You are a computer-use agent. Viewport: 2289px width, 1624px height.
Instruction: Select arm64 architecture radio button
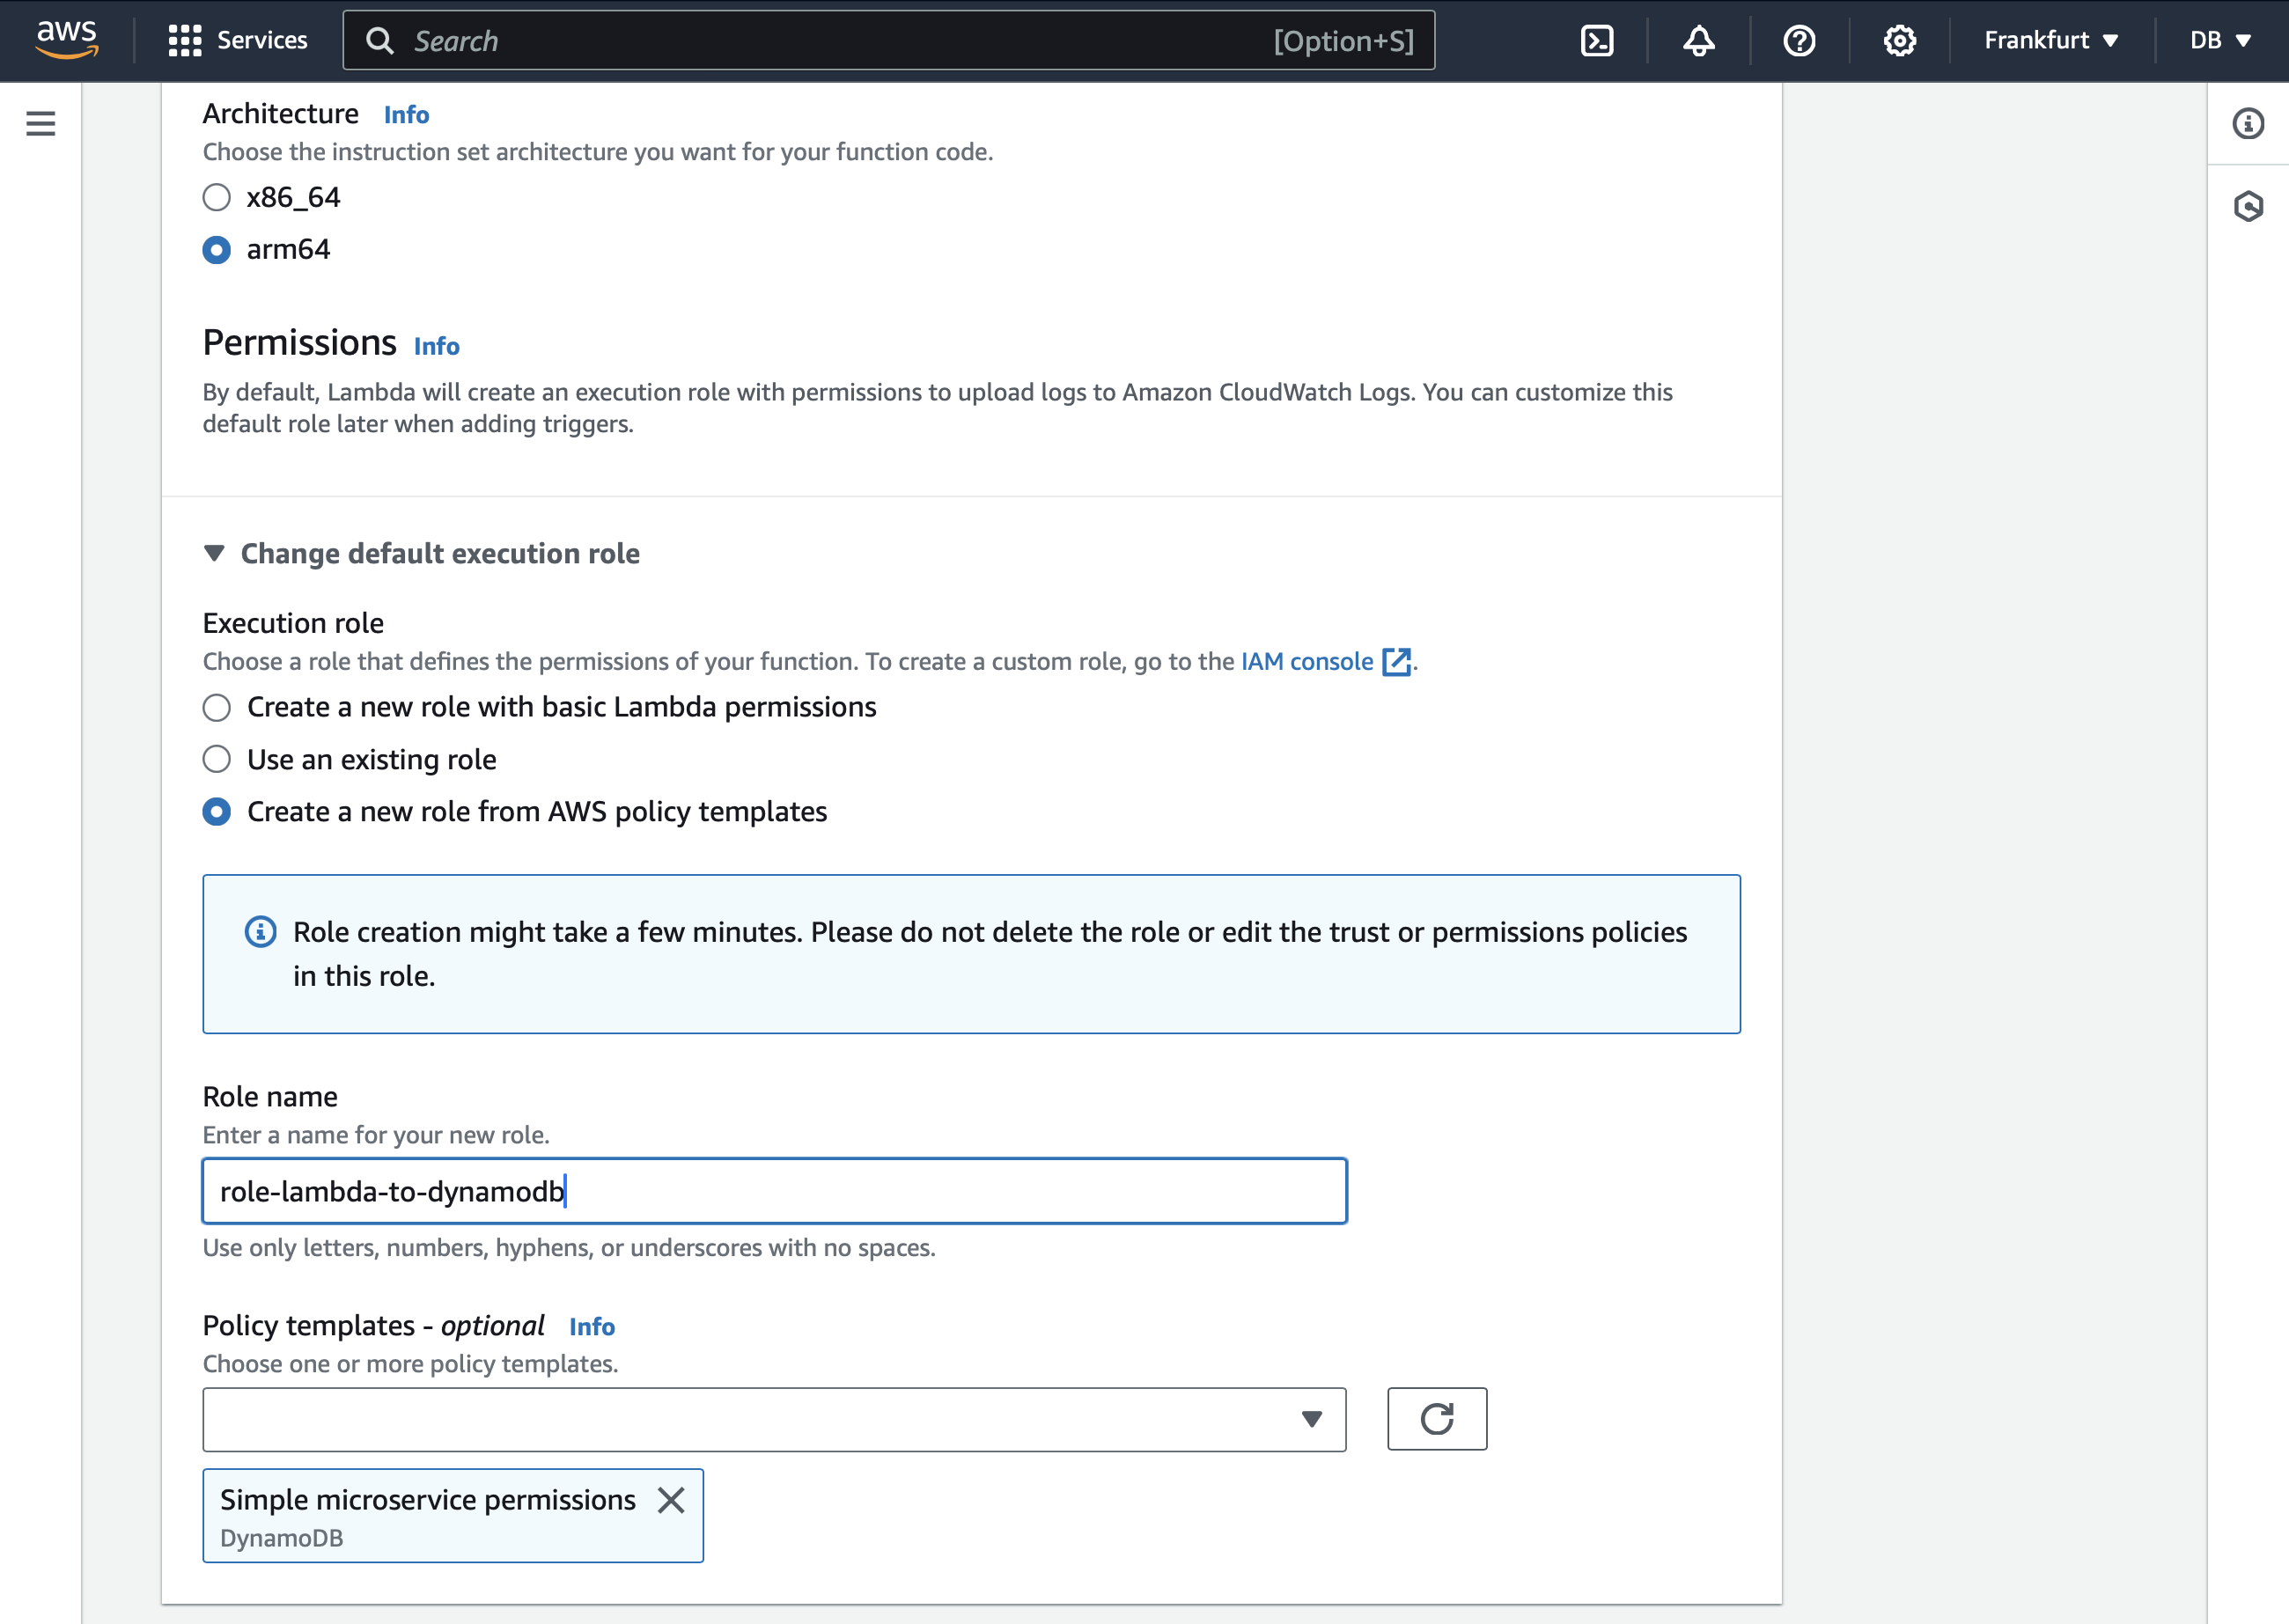tap(215, 248)
